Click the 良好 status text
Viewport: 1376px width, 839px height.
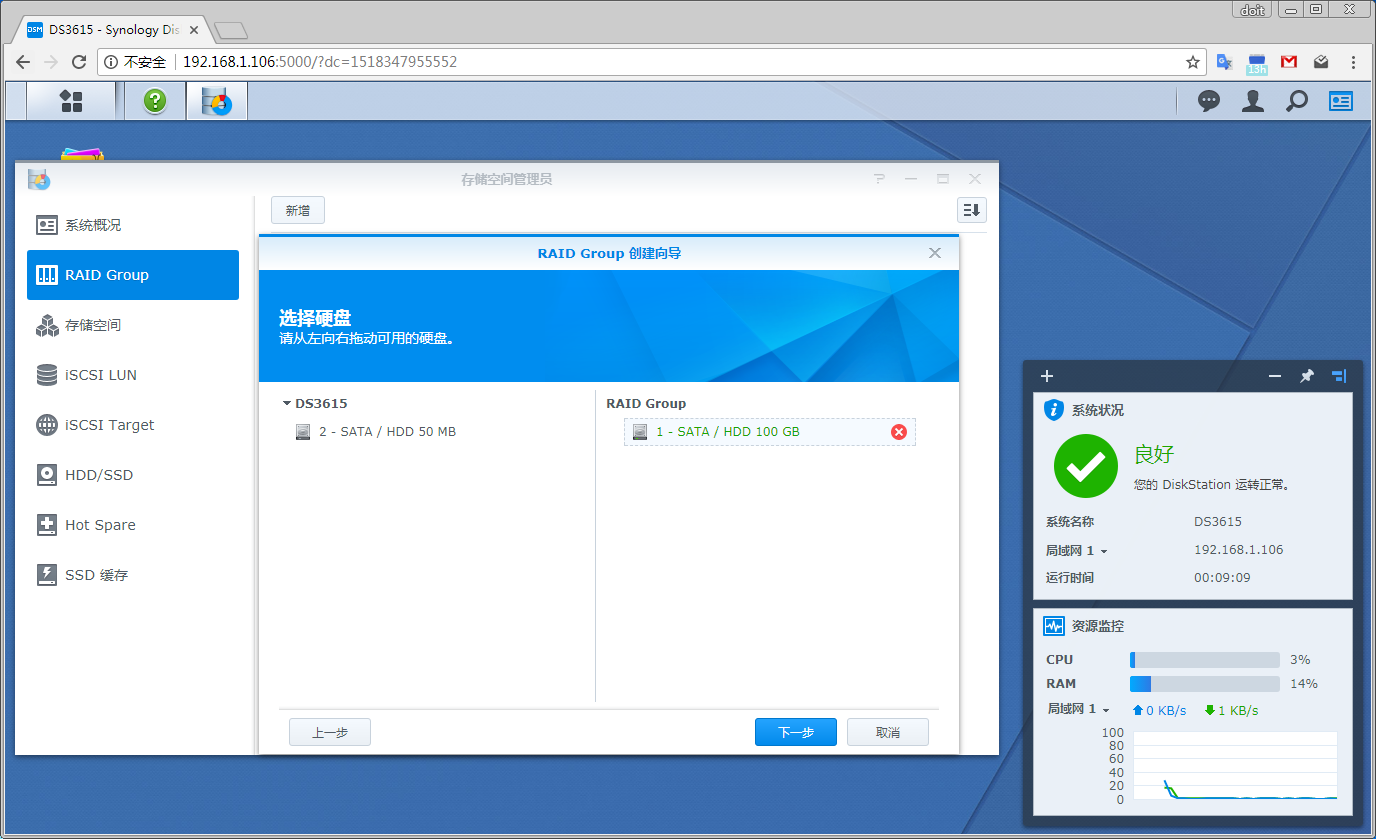[1154, 455]
